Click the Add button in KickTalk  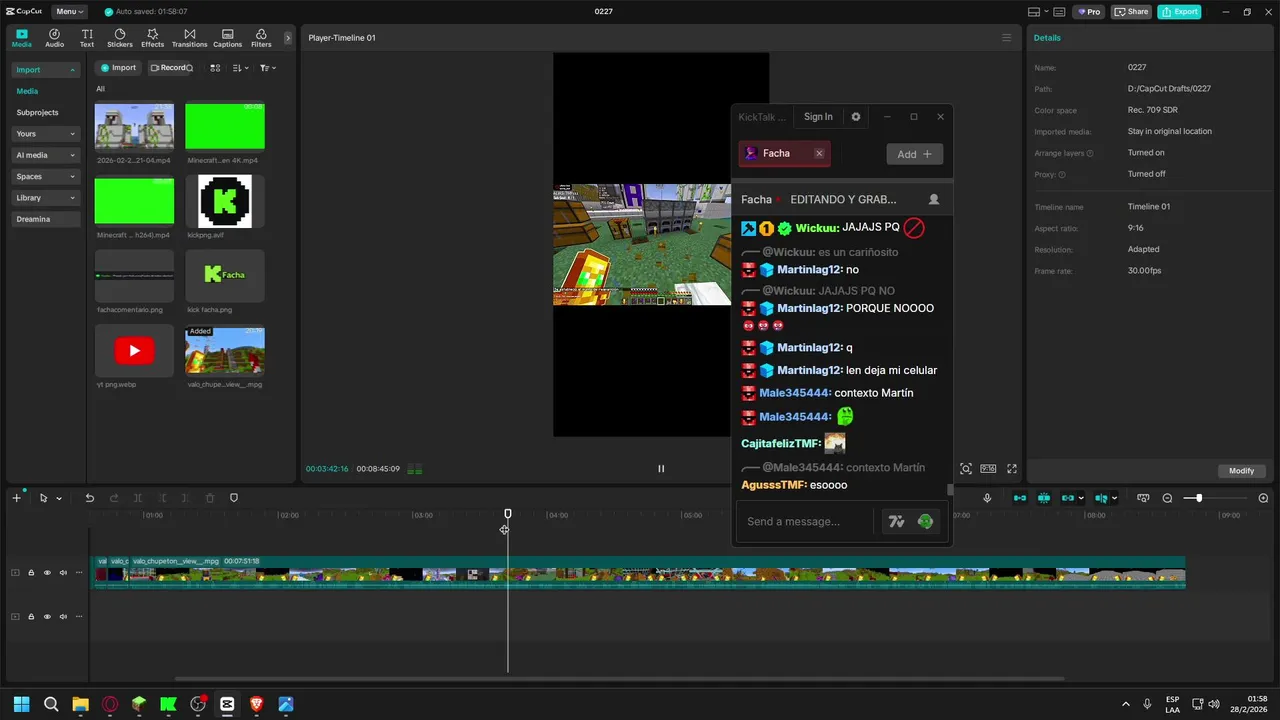pyautogui.click(x=914, y=154)
